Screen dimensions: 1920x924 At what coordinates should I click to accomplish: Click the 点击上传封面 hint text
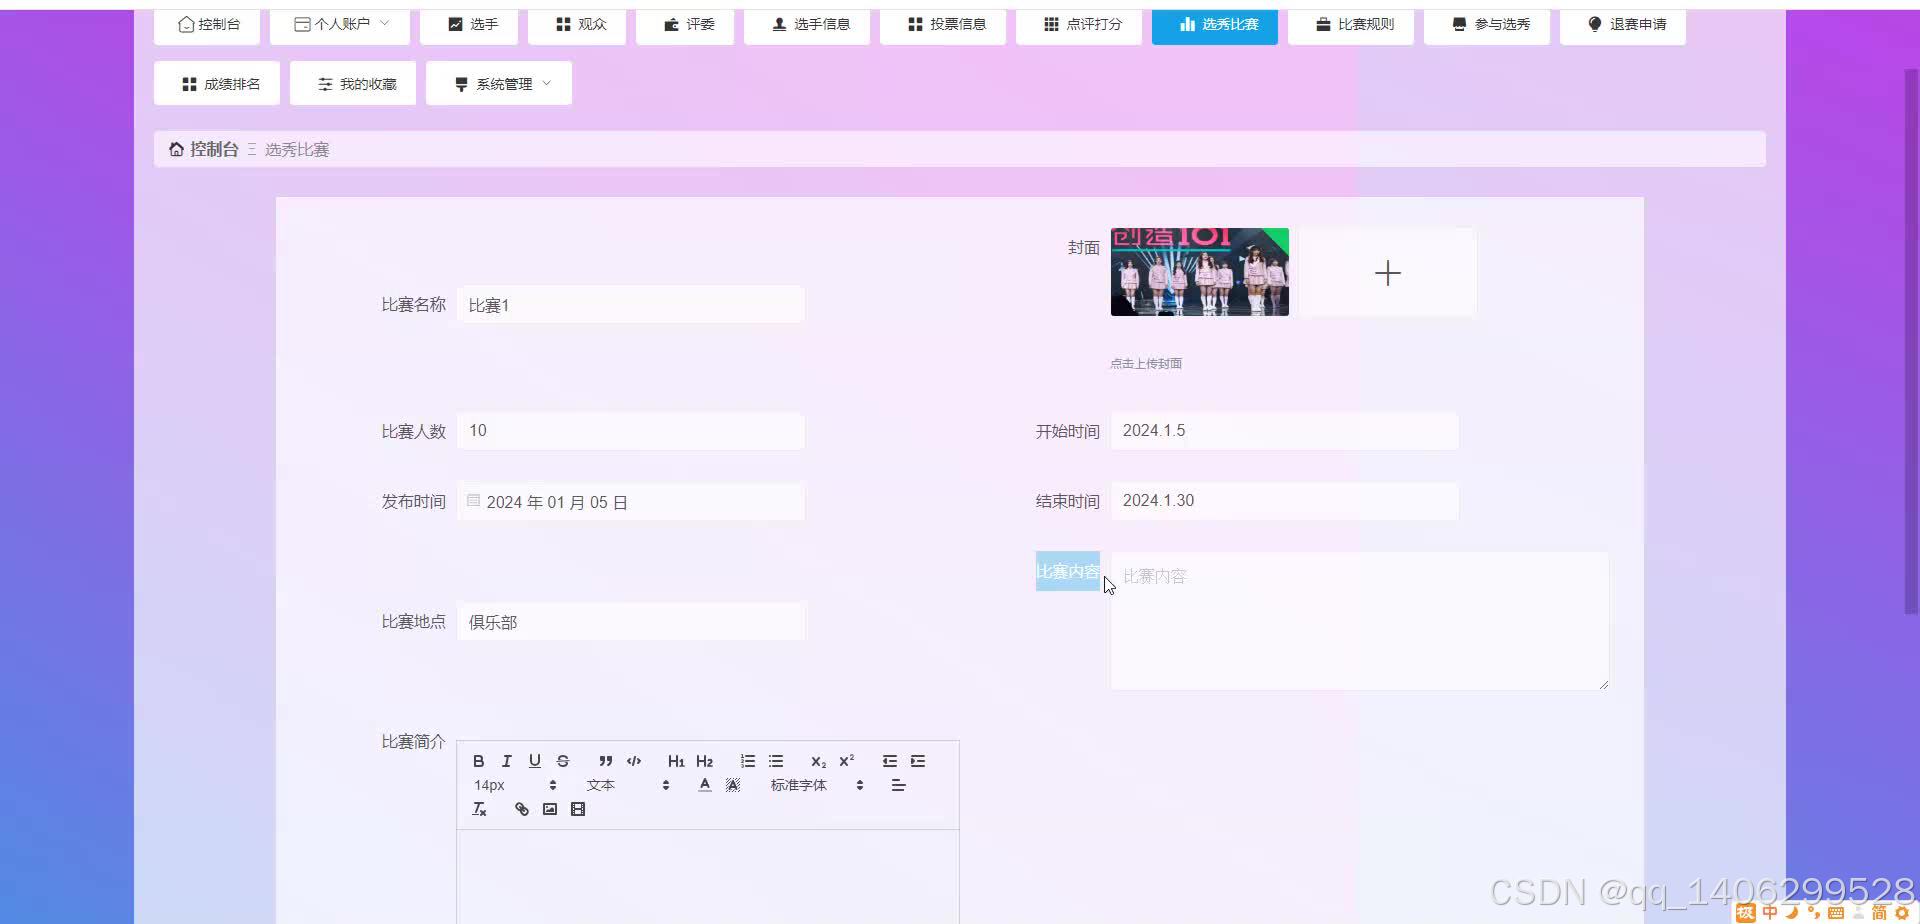pos(1146,364)
